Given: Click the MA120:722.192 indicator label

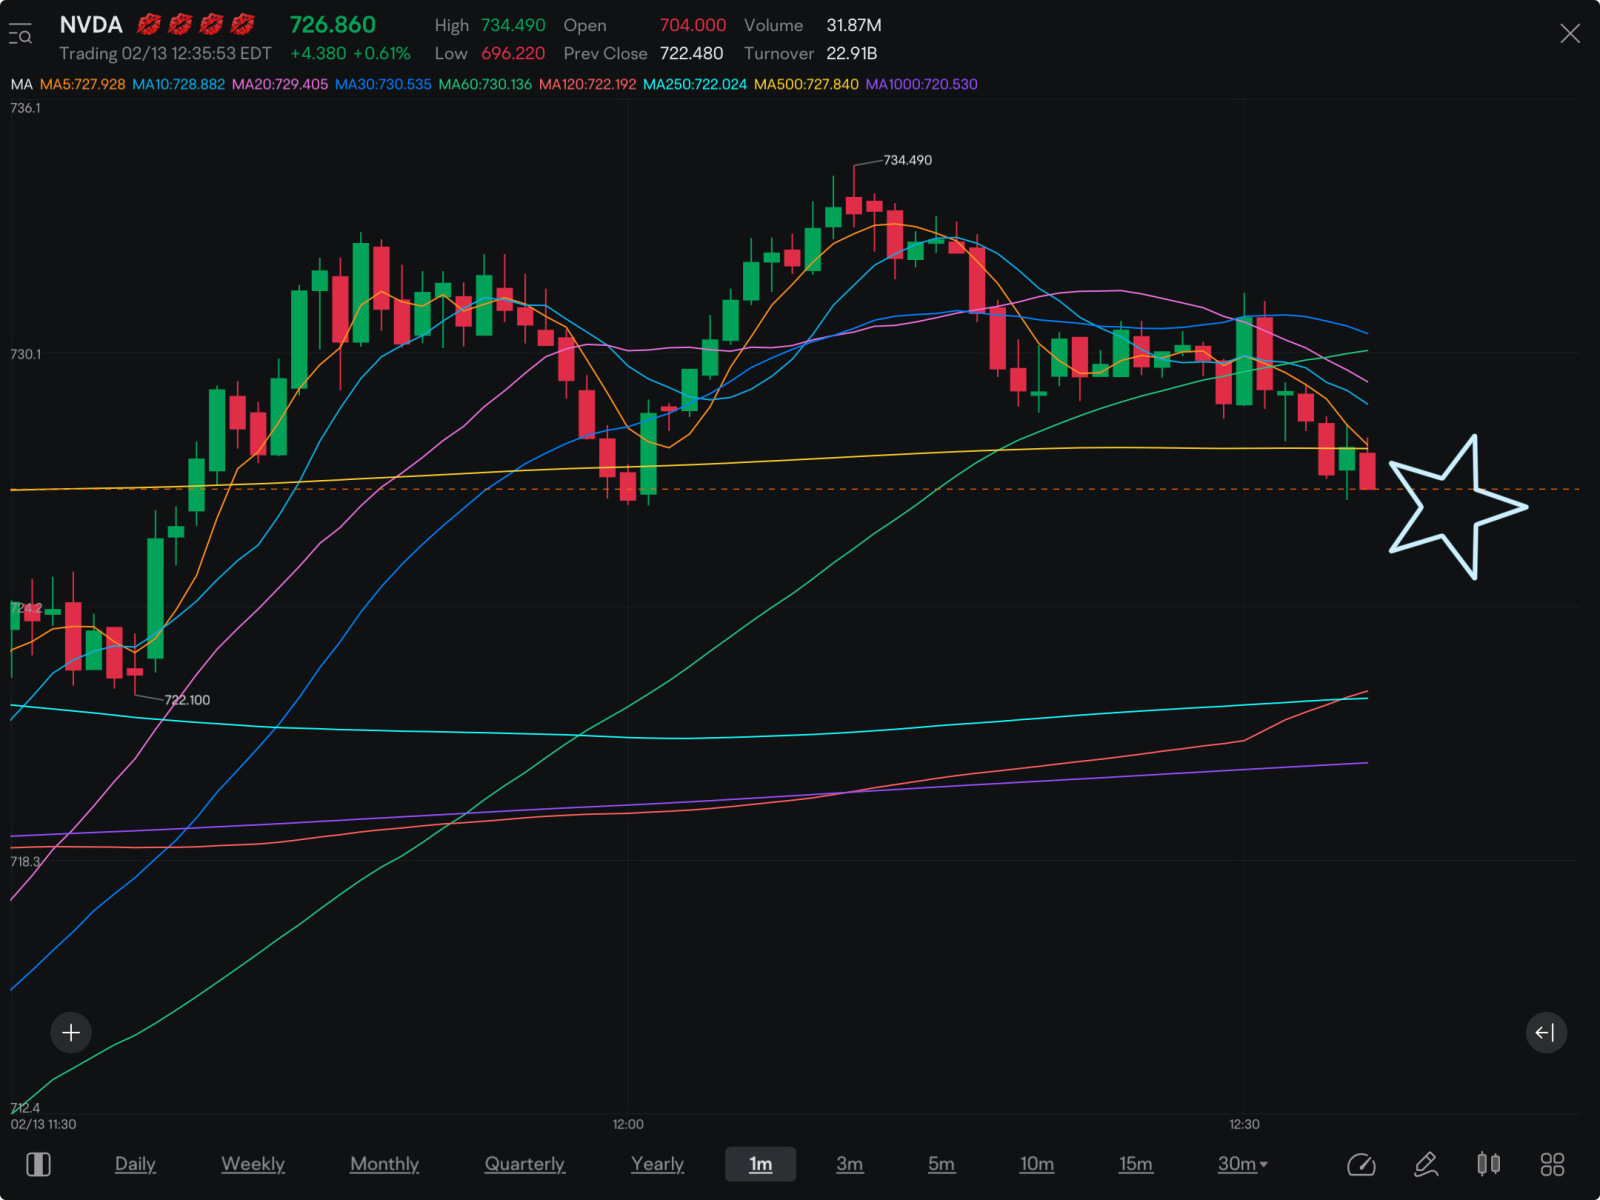Looking at the screenshot, I should (588, 84).
